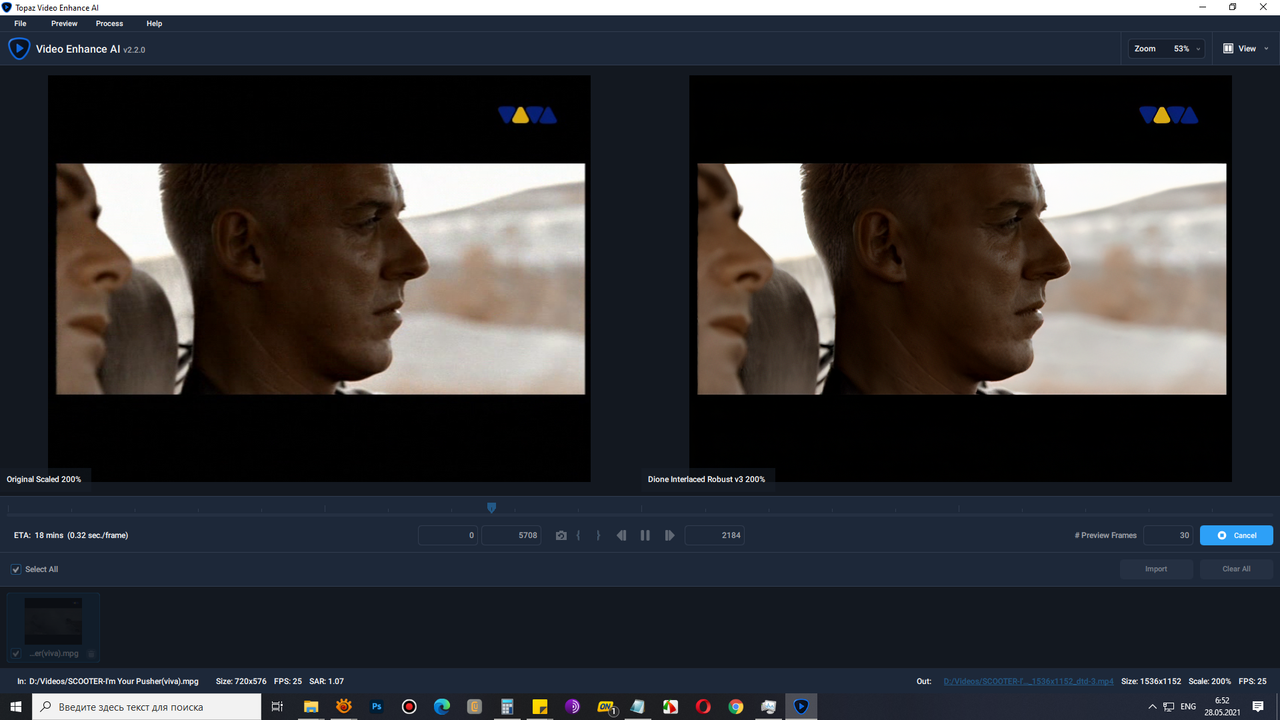Open Google Chrome from the taskbar
Screen dimensions: 1280x720
[x=736, y=707]
